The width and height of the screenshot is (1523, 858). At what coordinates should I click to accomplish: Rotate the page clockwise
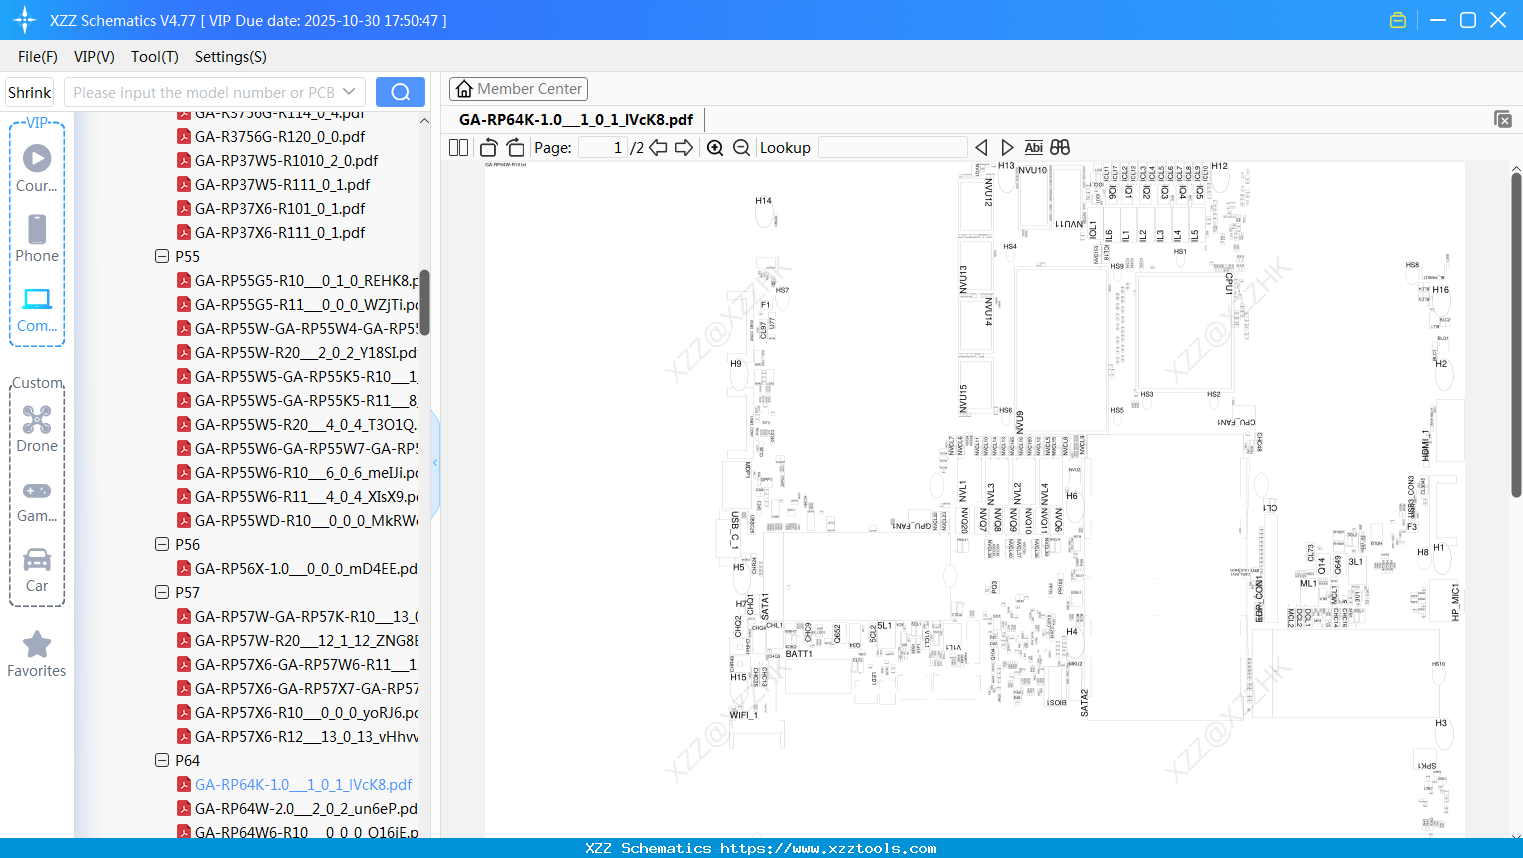[516, 147]
